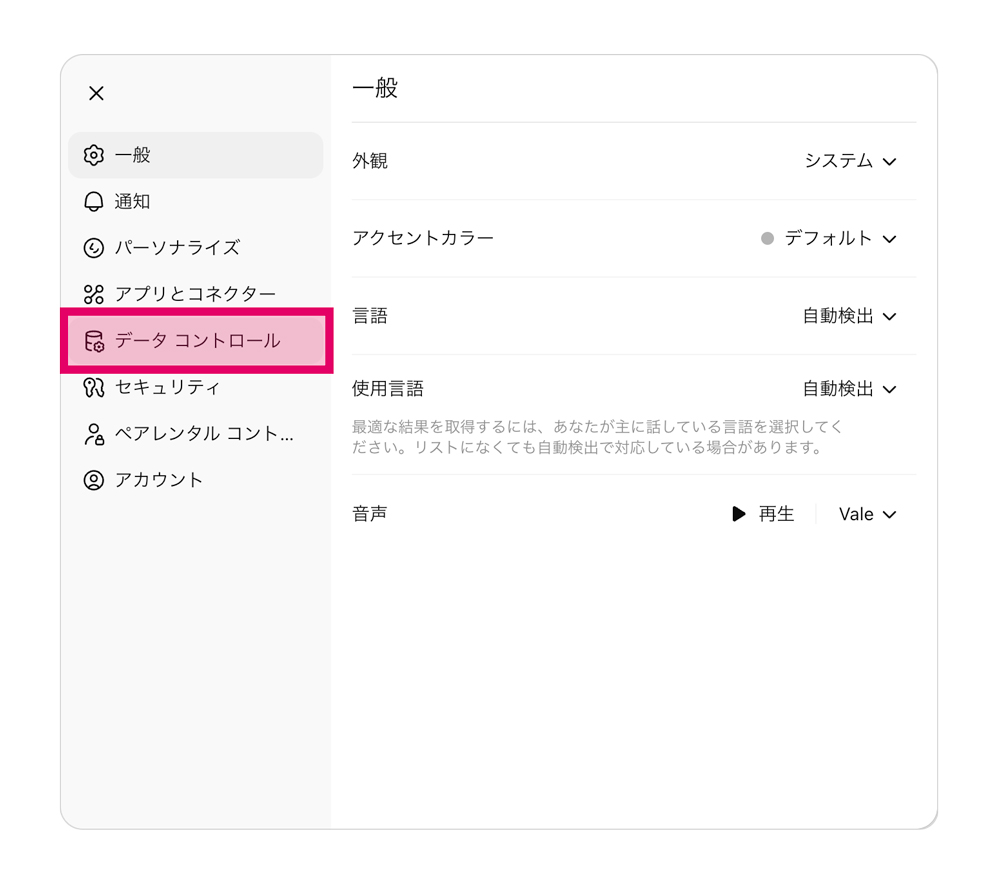The width and height of the screenshot is (1000, 887).
Task: Select the パーソナライズ sidebar icon
Action: click(94, 248)
